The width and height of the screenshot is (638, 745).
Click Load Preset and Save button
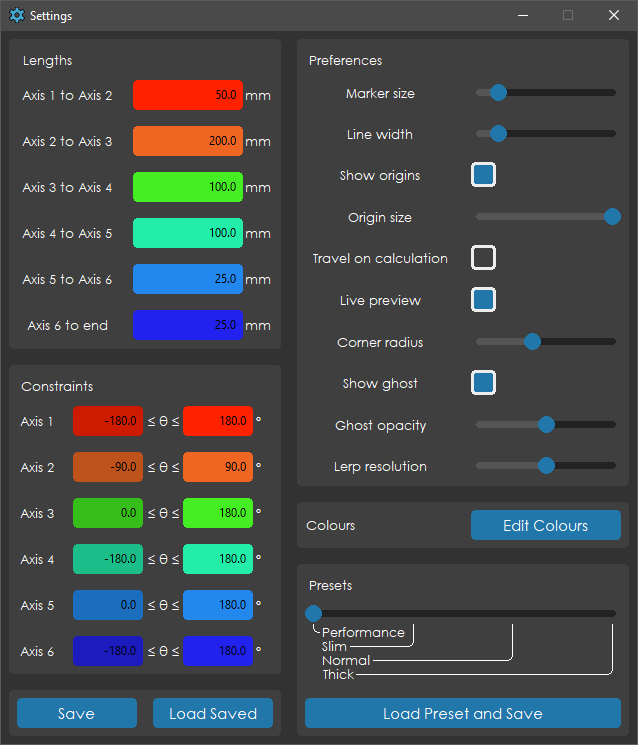[x=462, y=713]
